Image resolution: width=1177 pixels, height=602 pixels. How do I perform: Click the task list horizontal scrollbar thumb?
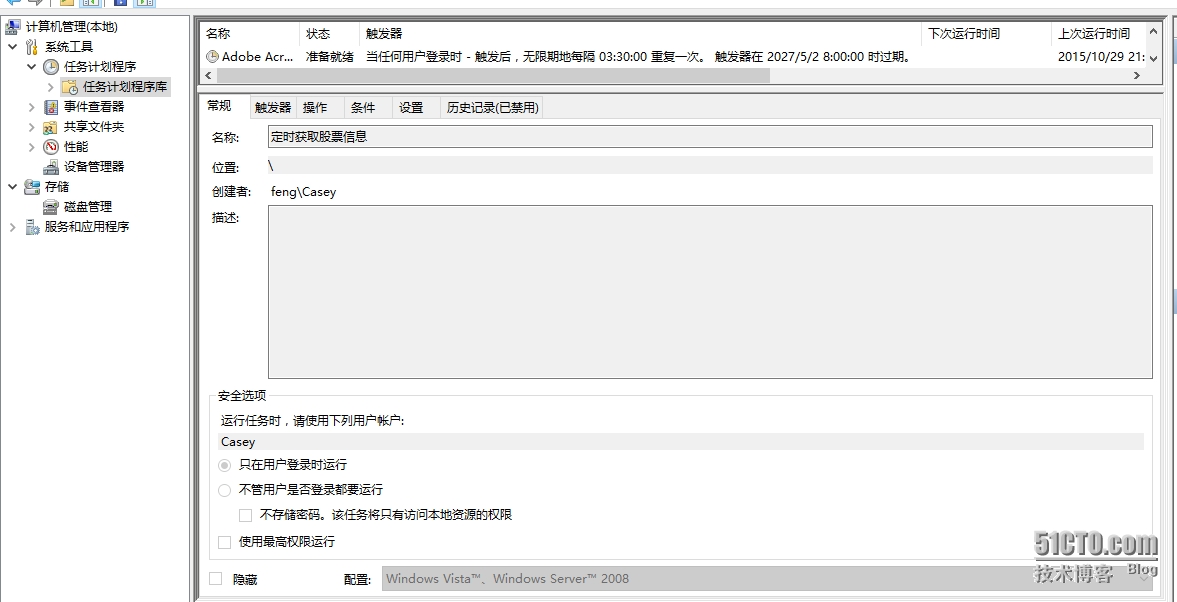492,75
